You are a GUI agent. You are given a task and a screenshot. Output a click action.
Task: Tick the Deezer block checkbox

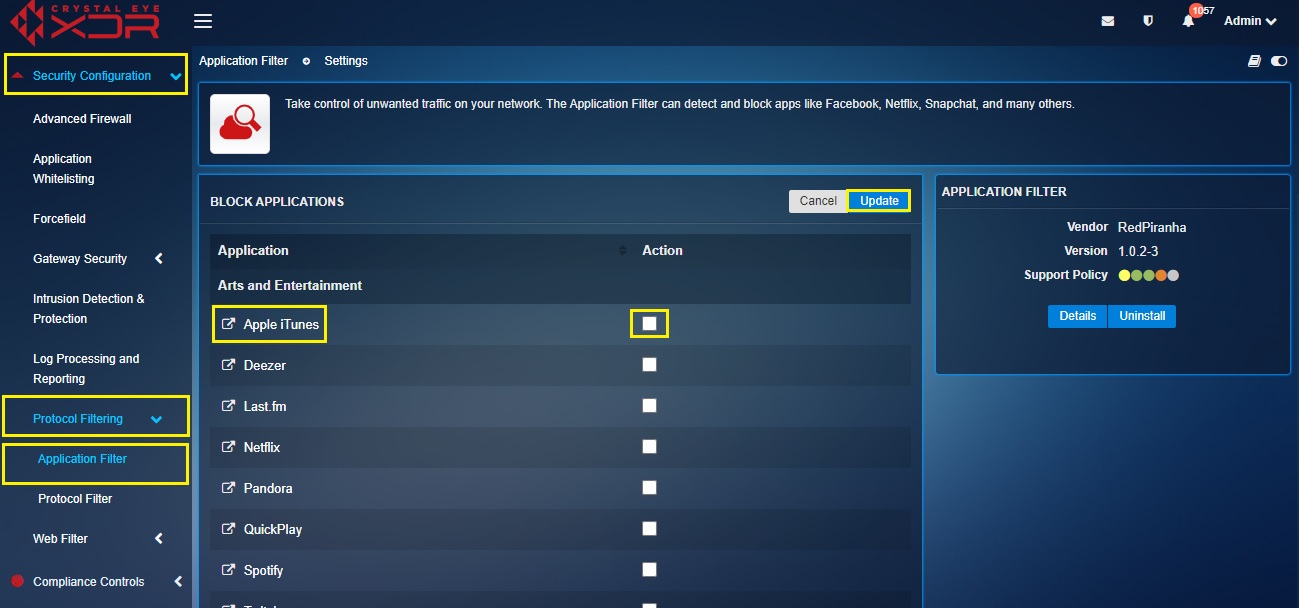point(649,365)
